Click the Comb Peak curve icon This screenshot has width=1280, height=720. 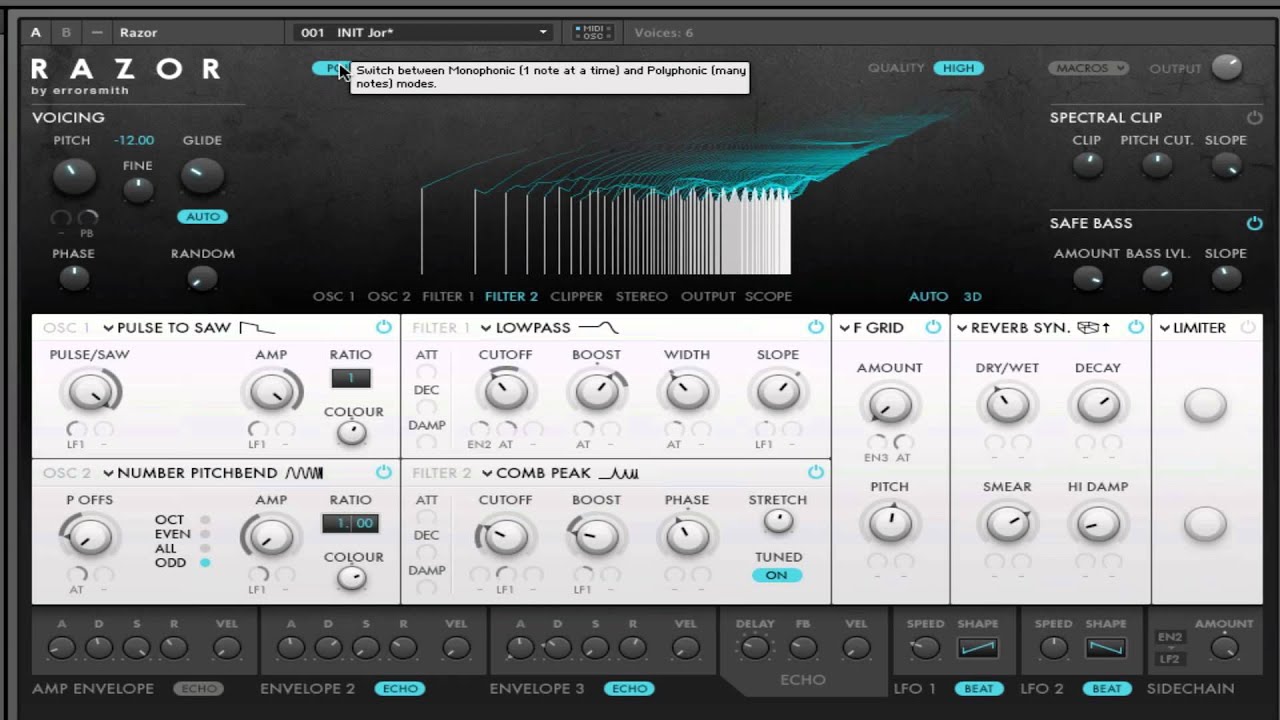[619, 473]
